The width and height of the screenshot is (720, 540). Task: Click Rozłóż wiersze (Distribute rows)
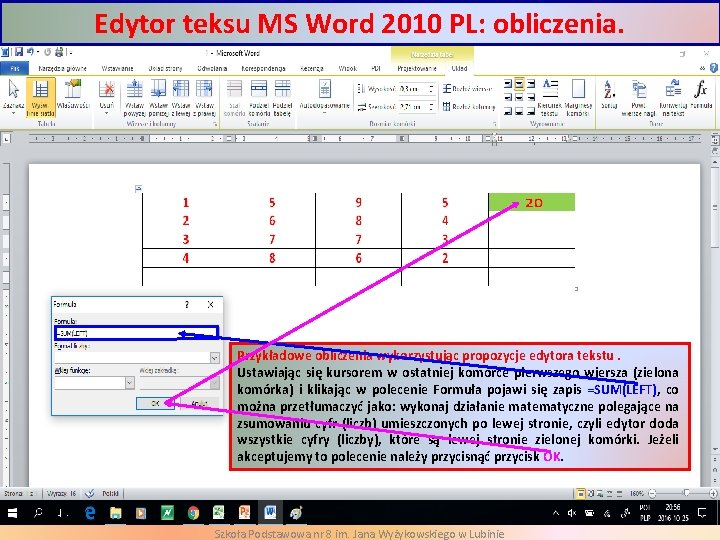pyautogui.click(x=467, y=89)
